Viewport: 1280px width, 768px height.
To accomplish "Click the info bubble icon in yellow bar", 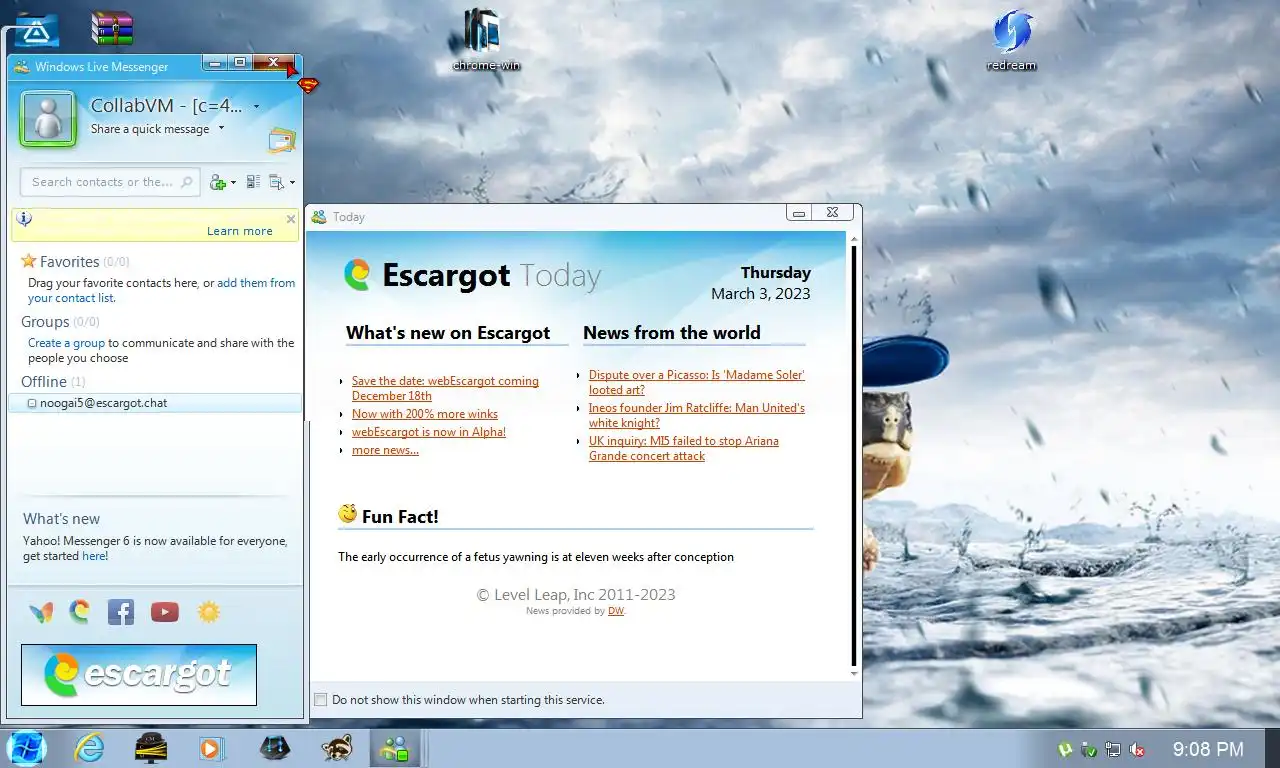I will (25, 219).
